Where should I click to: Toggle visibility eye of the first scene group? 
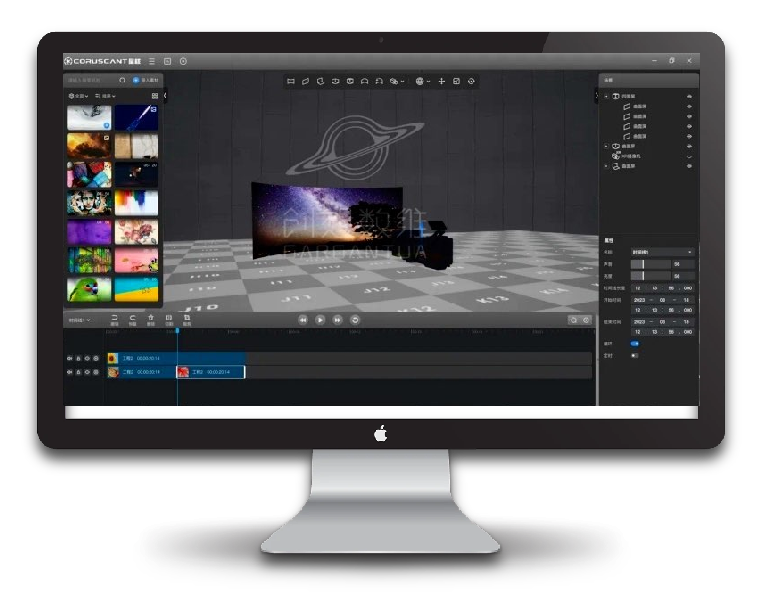pos(689,96)
